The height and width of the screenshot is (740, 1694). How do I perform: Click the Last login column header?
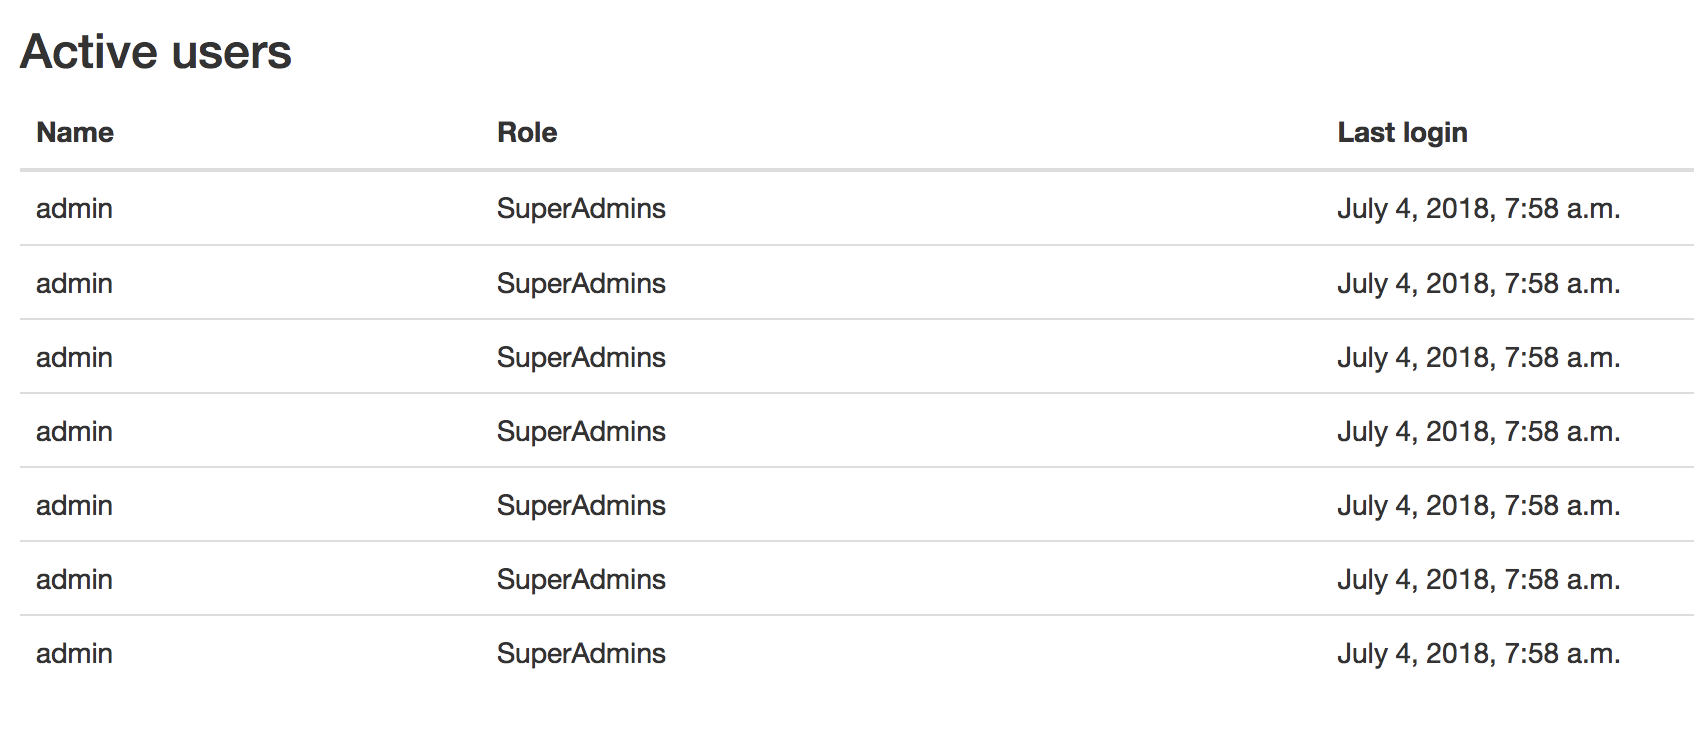coord(1402,132)
